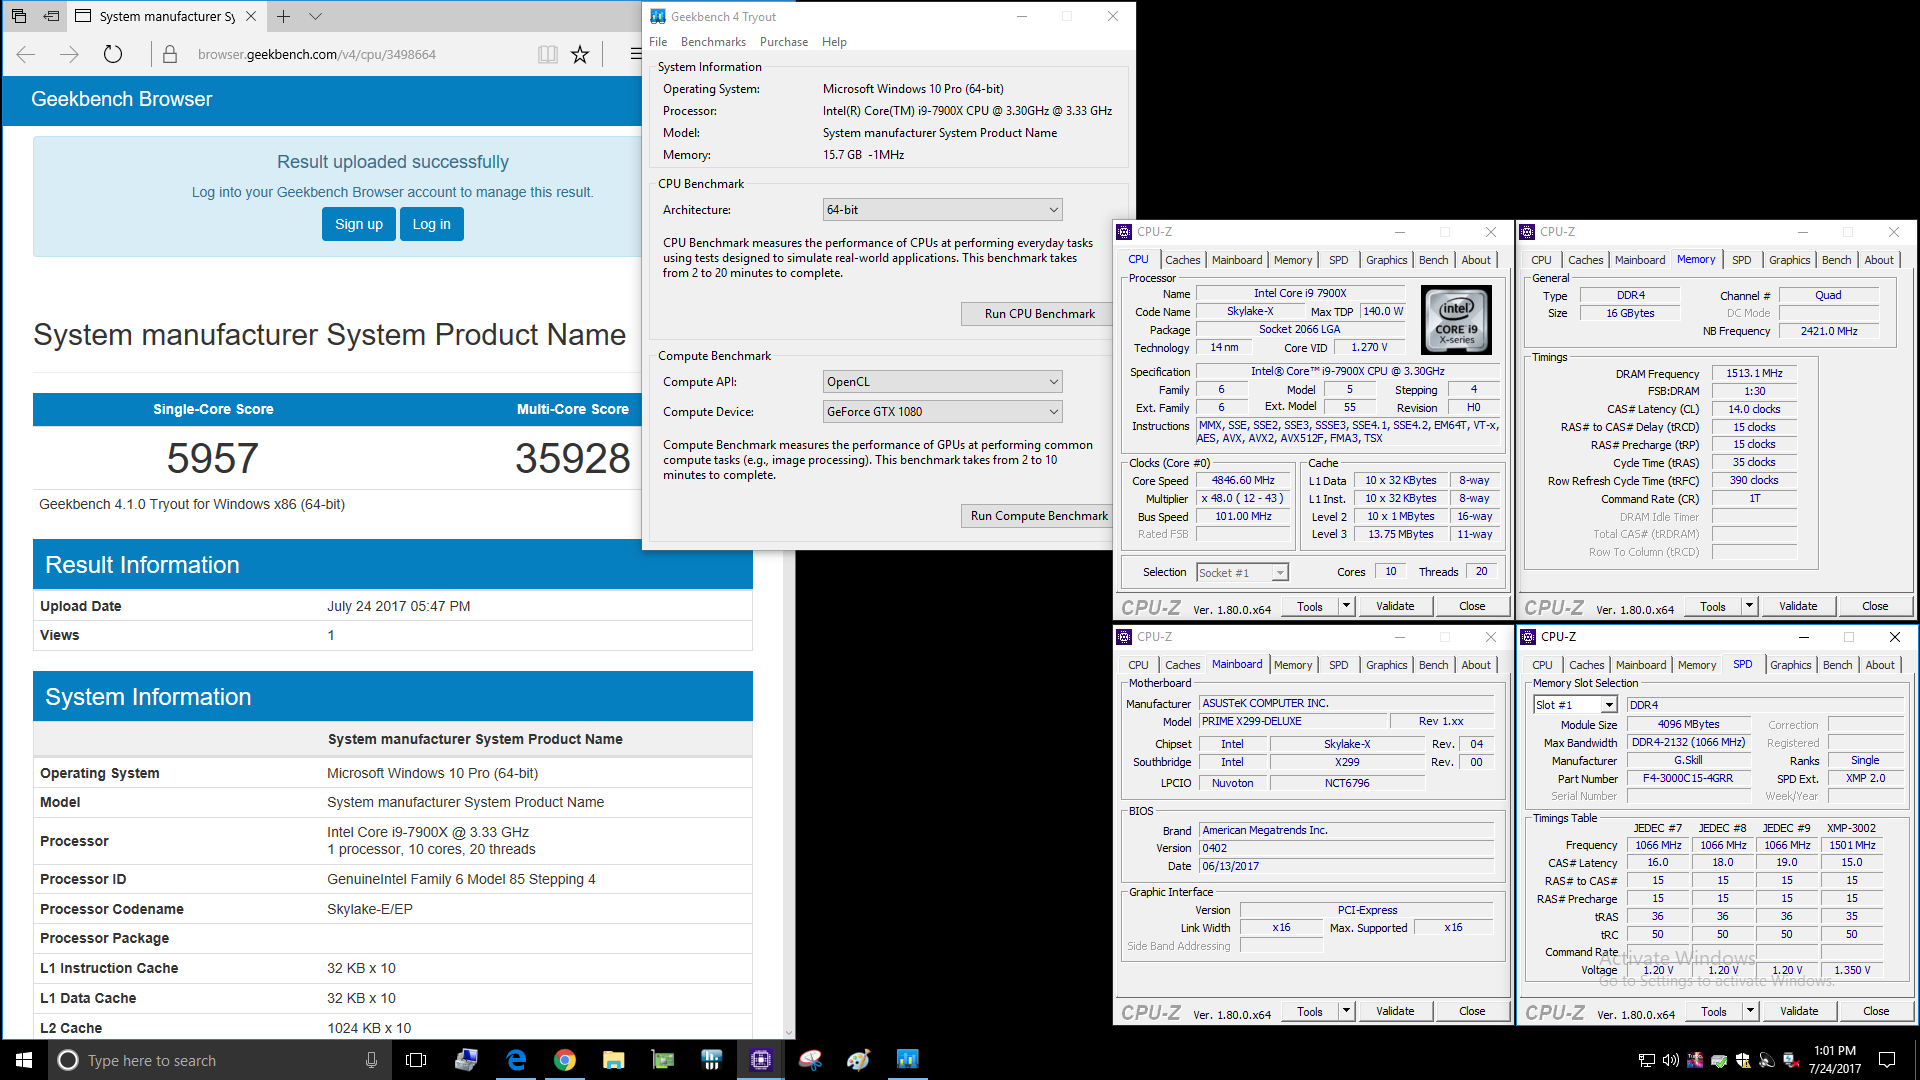1920x1080 pixels.
Task: Open Task View on the taskbar
Action: tap(416, 1060)
